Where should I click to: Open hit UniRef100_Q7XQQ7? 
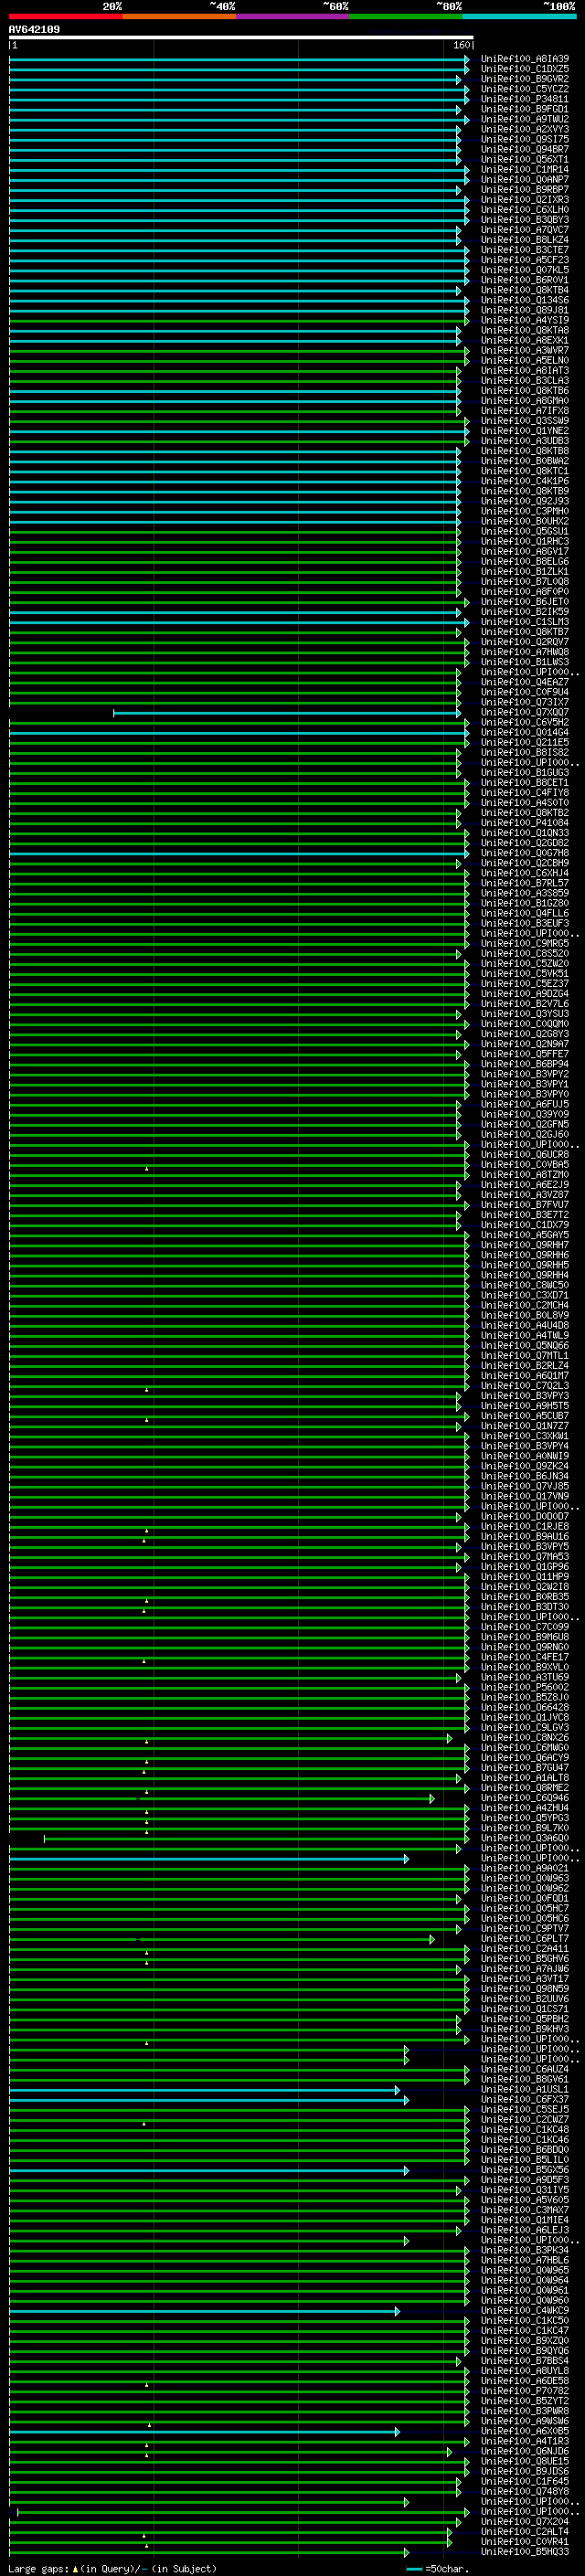click(525, 712)
